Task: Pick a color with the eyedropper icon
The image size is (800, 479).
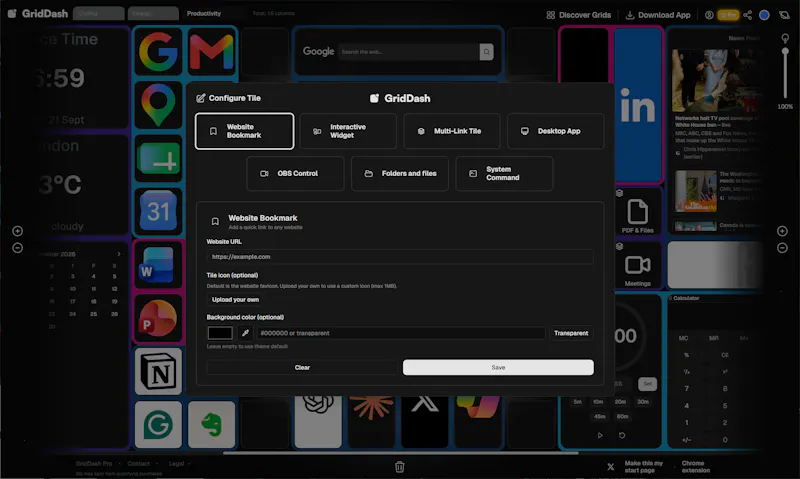Action: 245,333
